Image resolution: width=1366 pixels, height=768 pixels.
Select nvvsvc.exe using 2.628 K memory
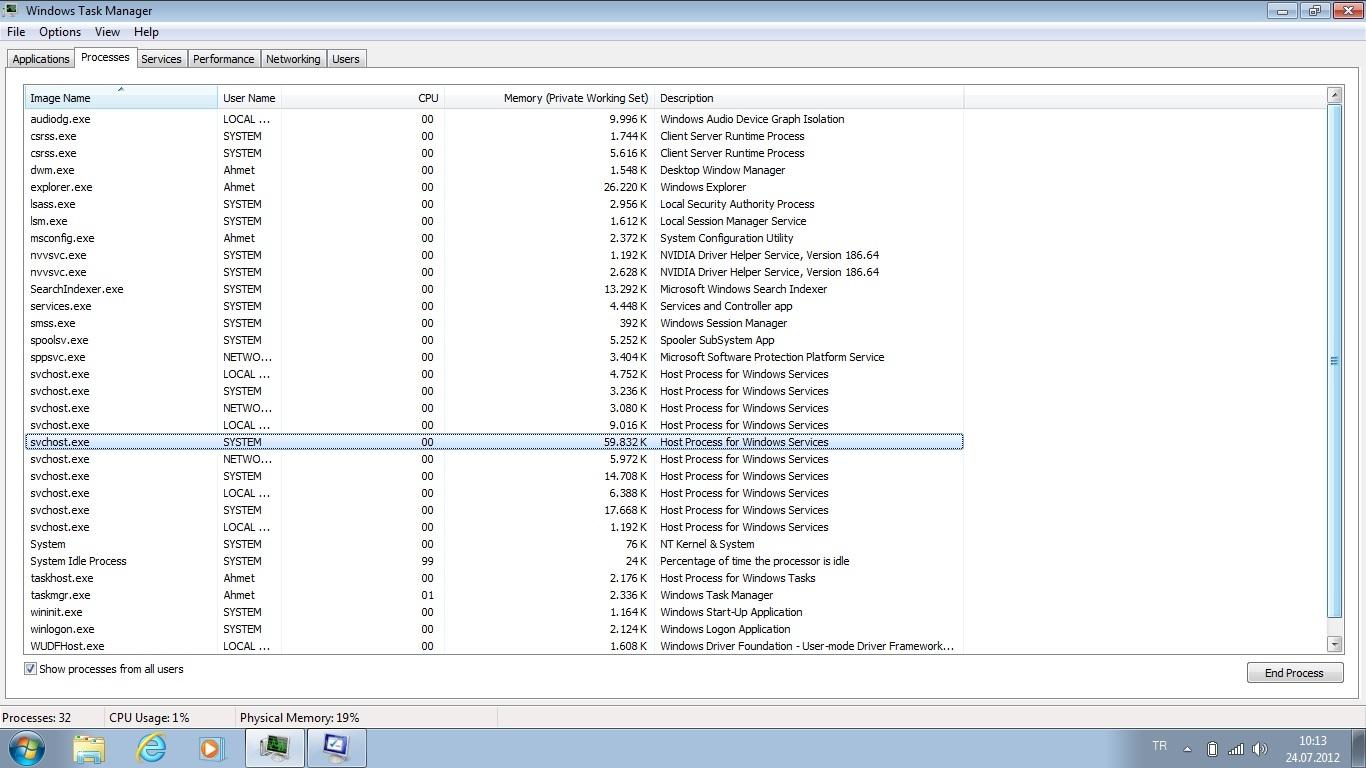[x=494, y=272]
